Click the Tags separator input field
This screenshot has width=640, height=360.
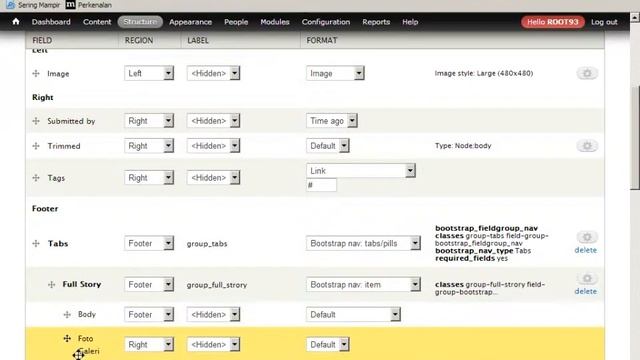[321, 185]
